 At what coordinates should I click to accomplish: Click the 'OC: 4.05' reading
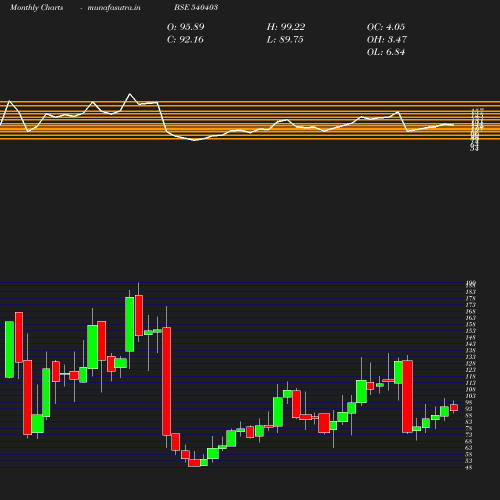click(x=386, y=27)
